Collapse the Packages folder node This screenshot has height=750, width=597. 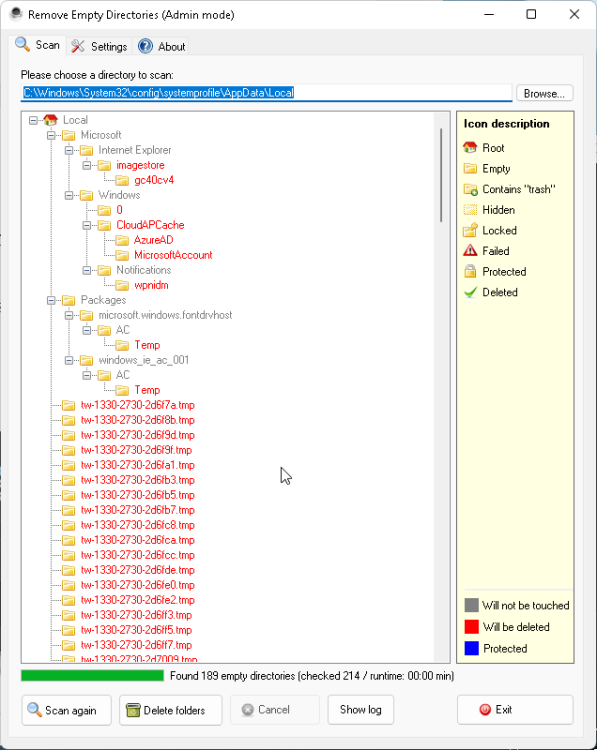click(x=51, y=300)
